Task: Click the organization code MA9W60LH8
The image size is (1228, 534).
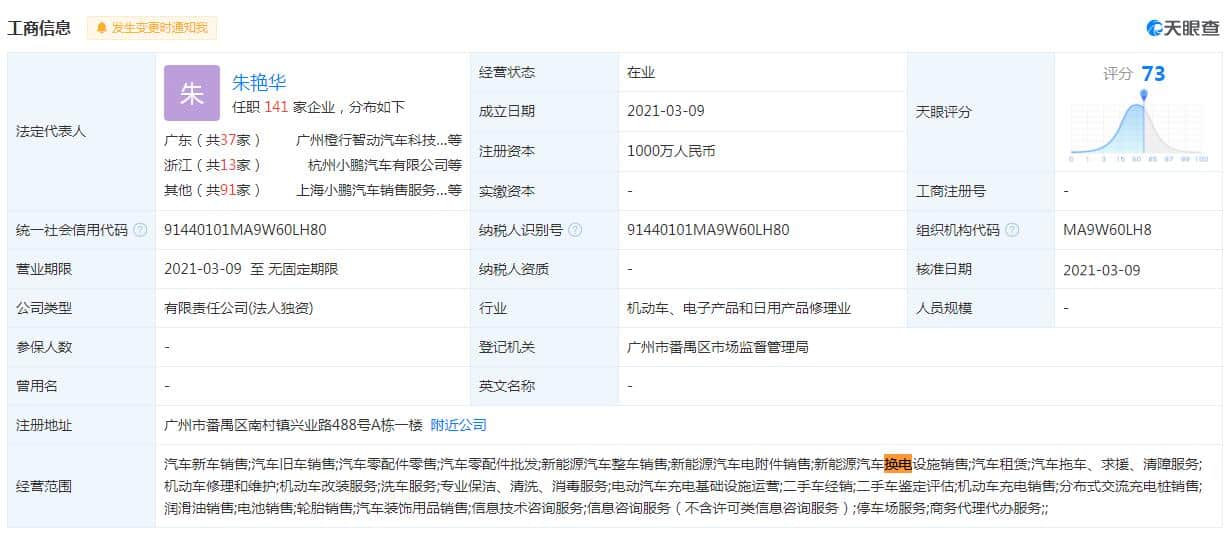Action: (x=1107, y=230)
